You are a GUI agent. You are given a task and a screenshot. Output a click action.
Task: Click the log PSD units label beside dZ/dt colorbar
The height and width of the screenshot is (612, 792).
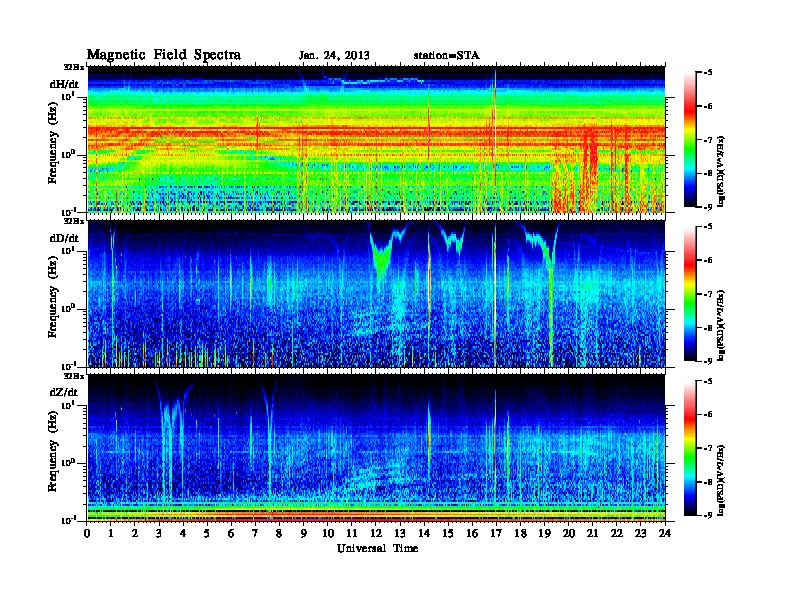[721, 480]
